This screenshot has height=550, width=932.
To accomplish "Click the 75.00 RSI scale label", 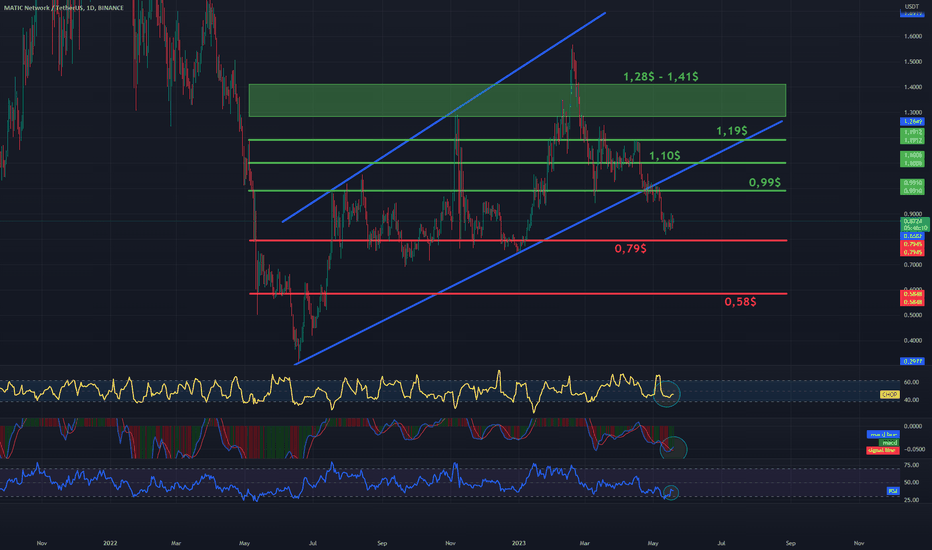I will [x=911, y=465].
